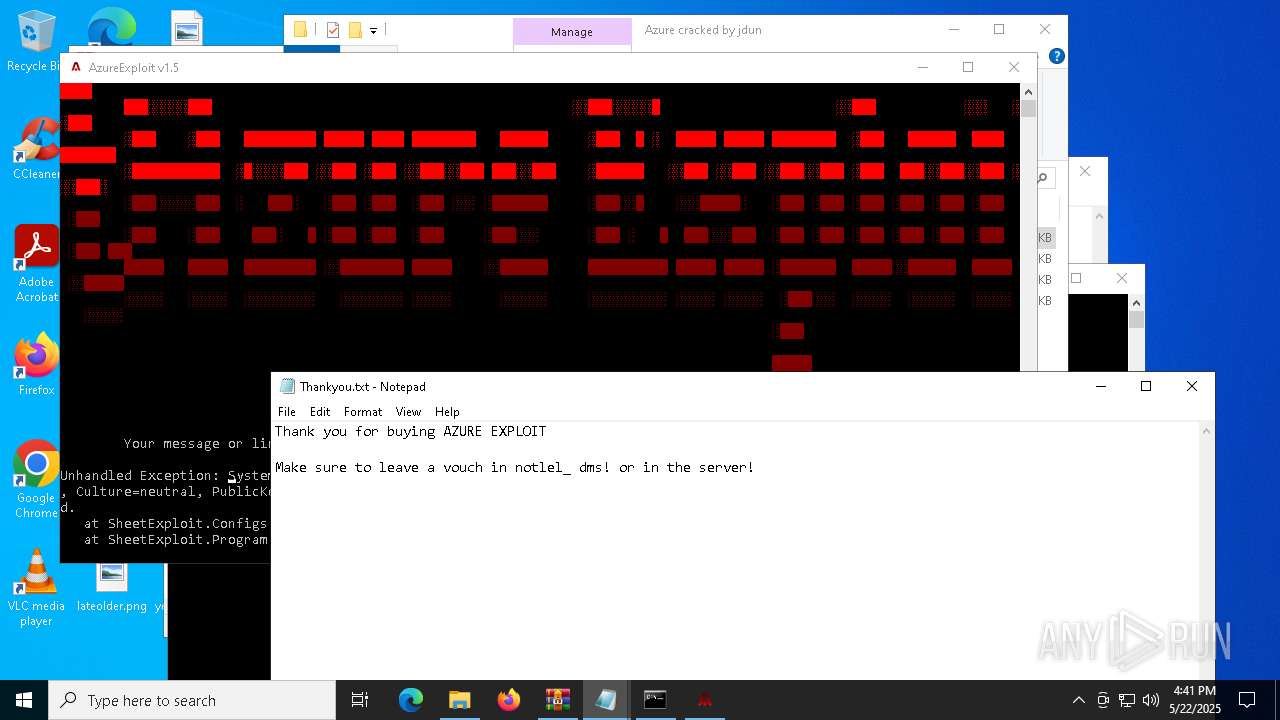
Task: Open Explorer help question mark icon
Action: (x=1056, y=56)
